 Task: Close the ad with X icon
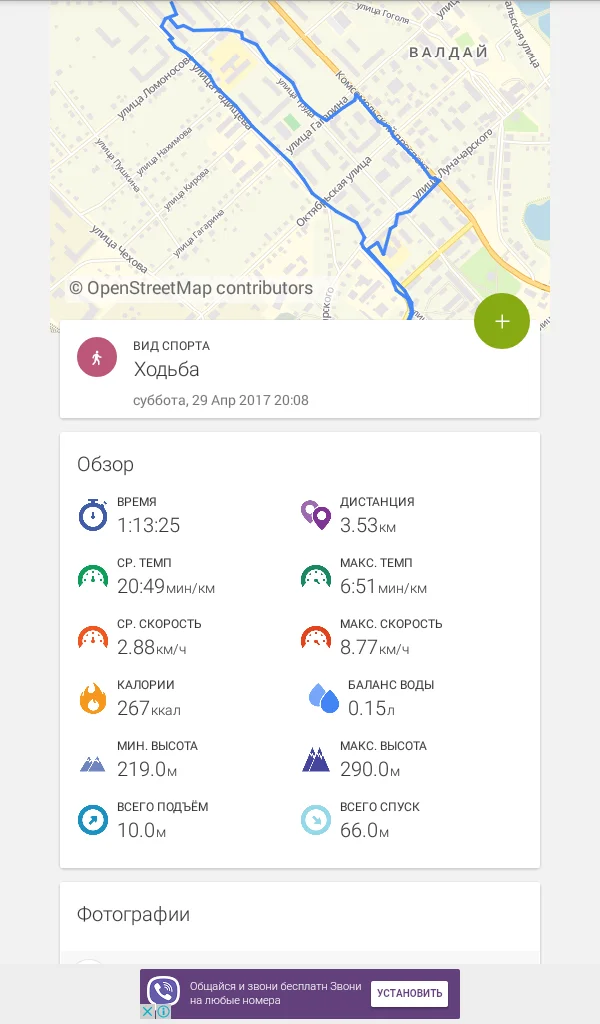[148, 1012]
